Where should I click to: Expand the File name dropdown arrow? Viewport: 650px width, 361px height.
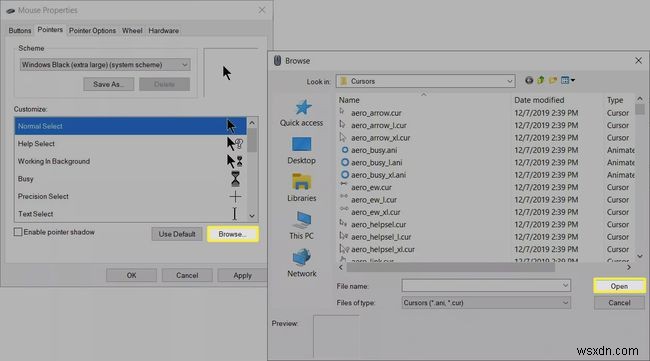[x=565, y=286]
